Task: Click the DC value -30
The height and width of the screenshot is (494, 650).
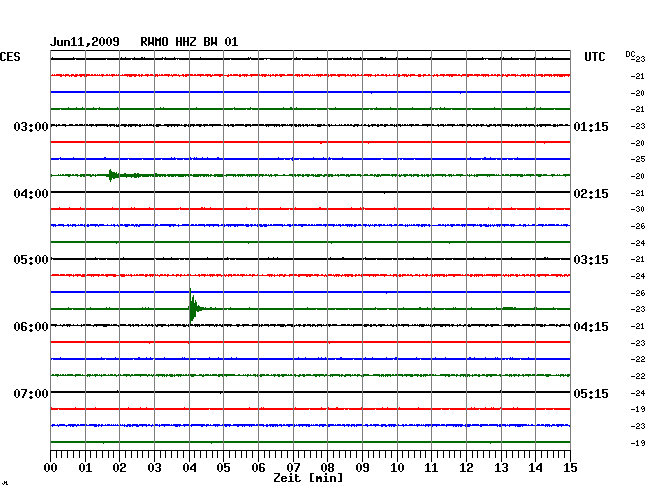Action: click(x=638, y=209)
